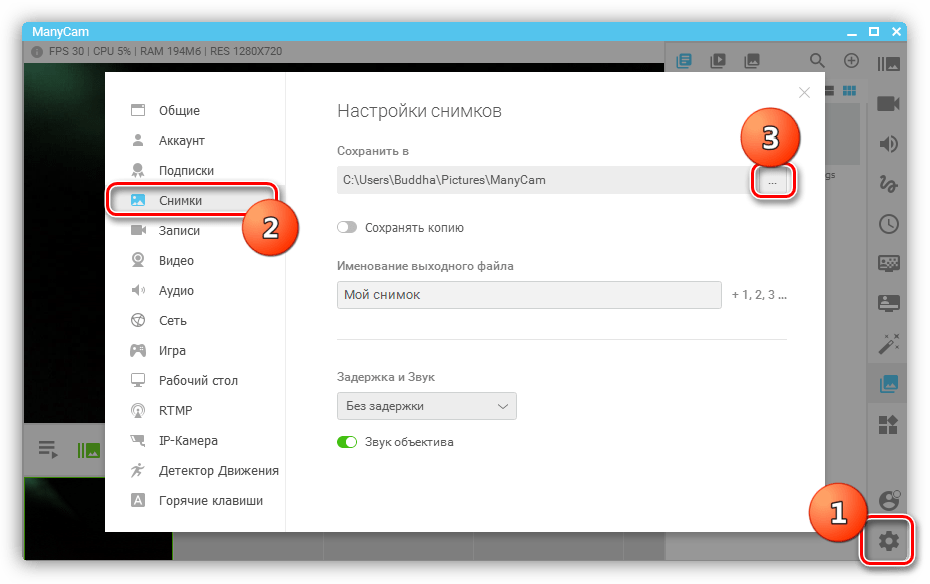The height and width of the screenshot is (584, 930).
Task: Click the search magnifier icon
Action: click(x=818, y=61)
